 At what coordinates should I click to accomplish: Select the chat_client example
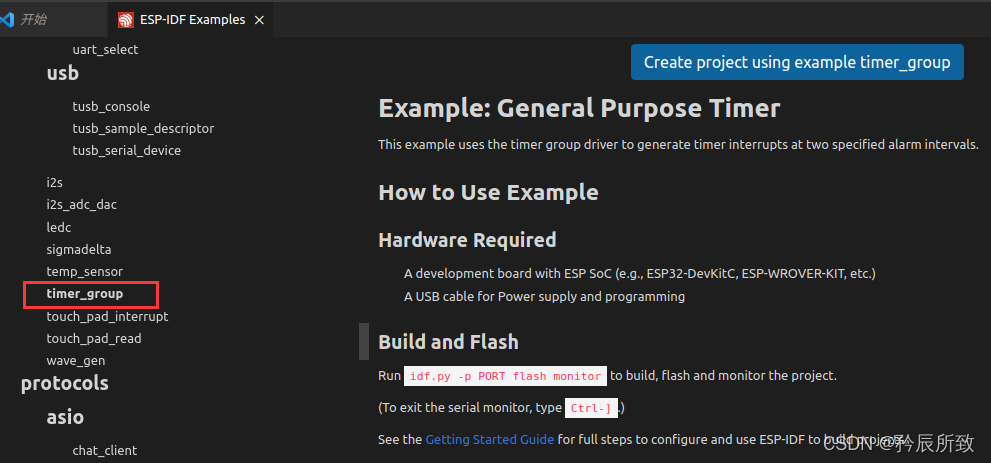[105, 450]
